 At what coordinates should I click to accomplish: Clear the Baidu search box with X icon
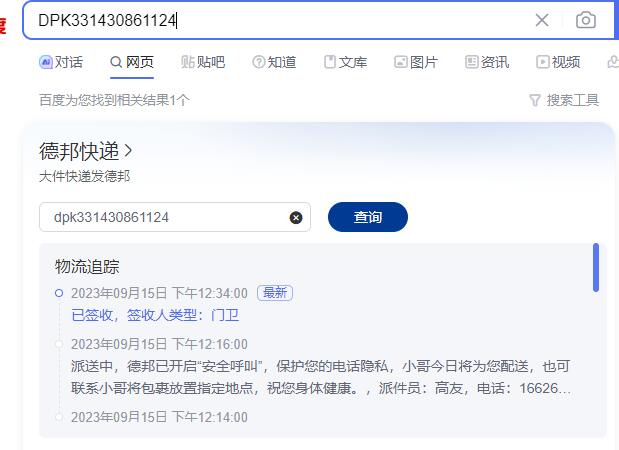[x=542, y=20]
